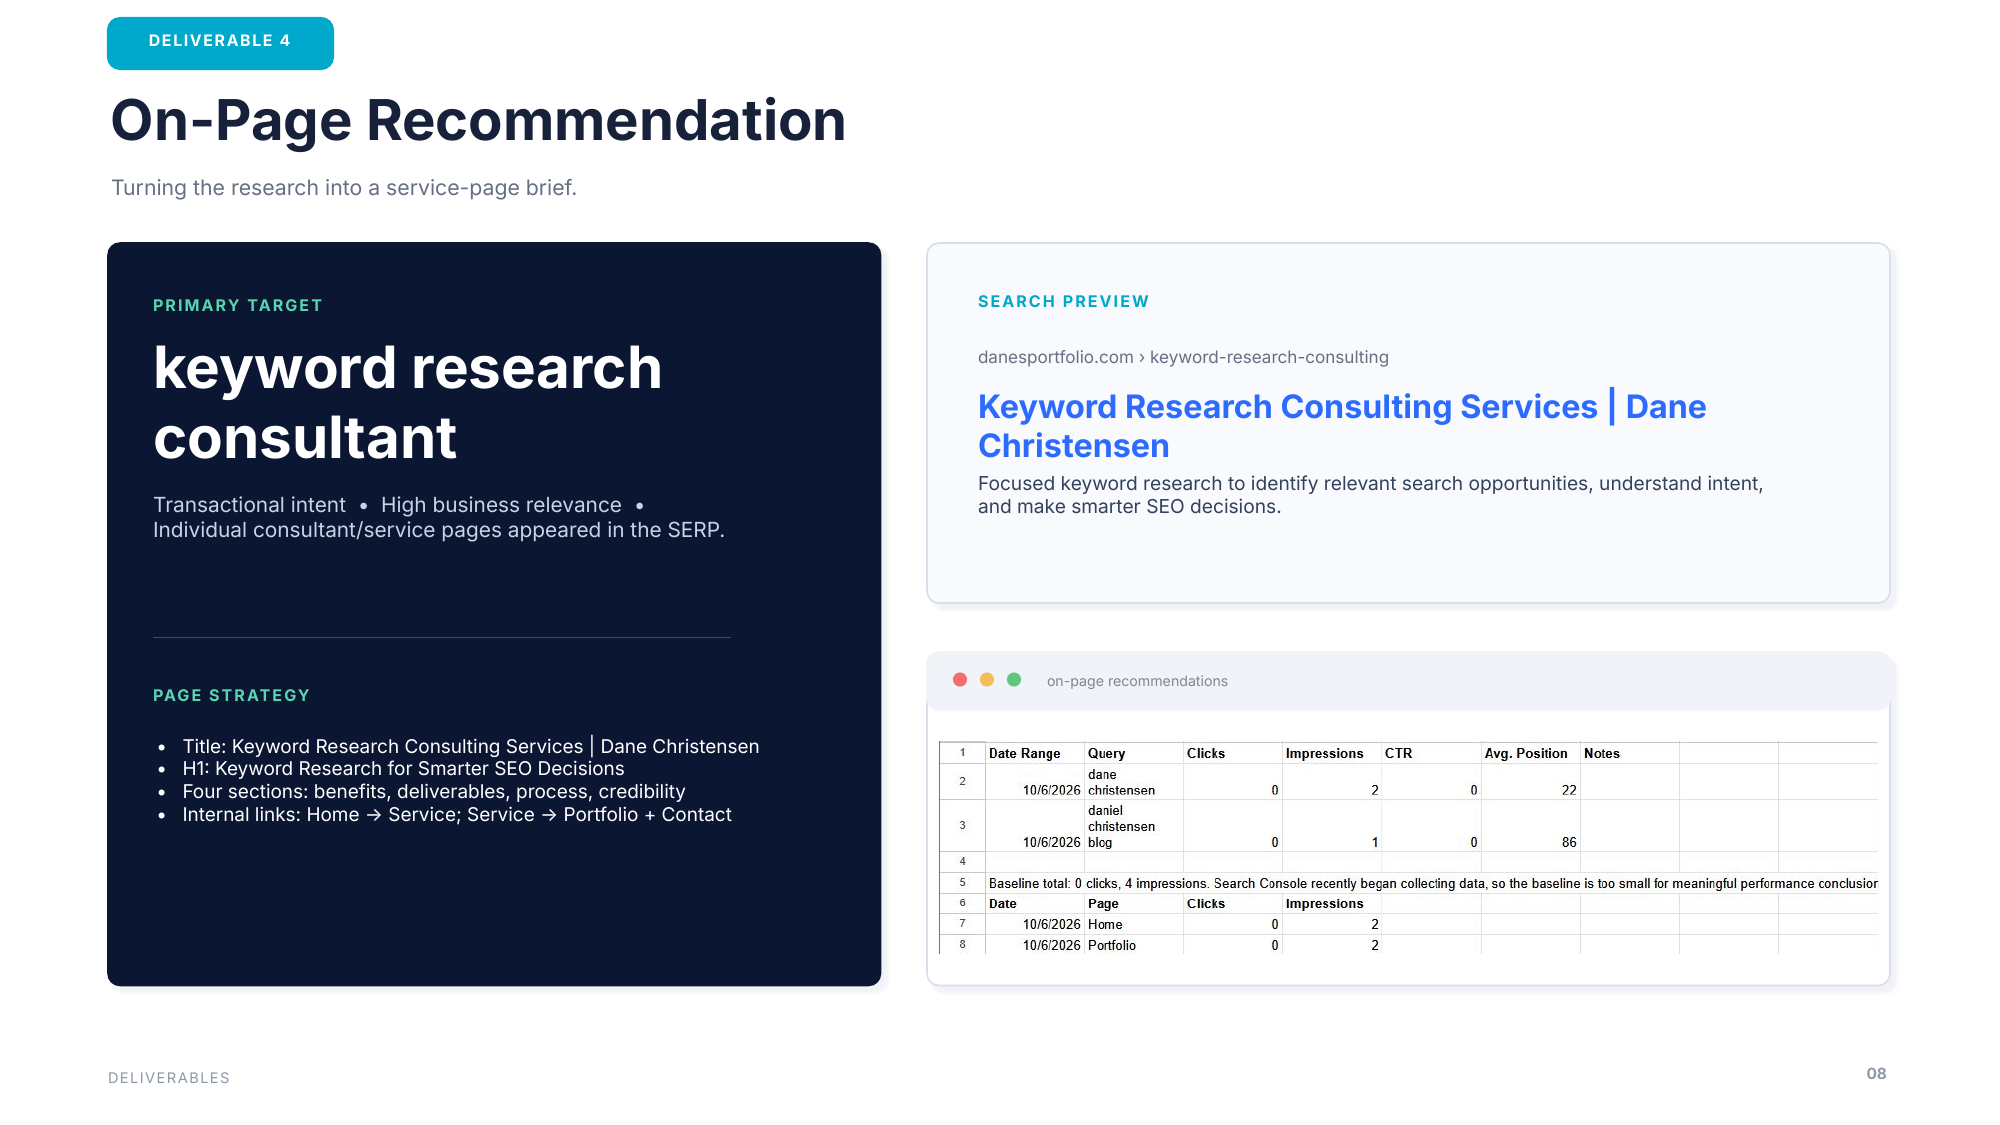The height and width of the screenshot is (1125, 2000).
Task: Select spreadsheet row number 2
Action: click(x=962, y=782)
